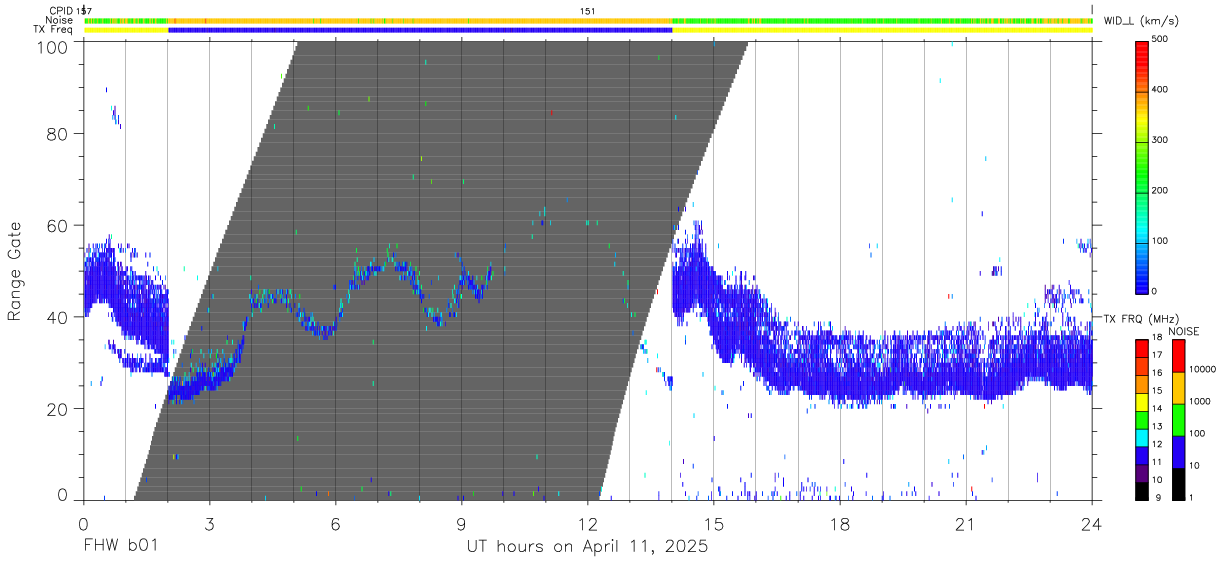Click the spectral width gradient colorbar
1228x567 pixels.
1142,166
